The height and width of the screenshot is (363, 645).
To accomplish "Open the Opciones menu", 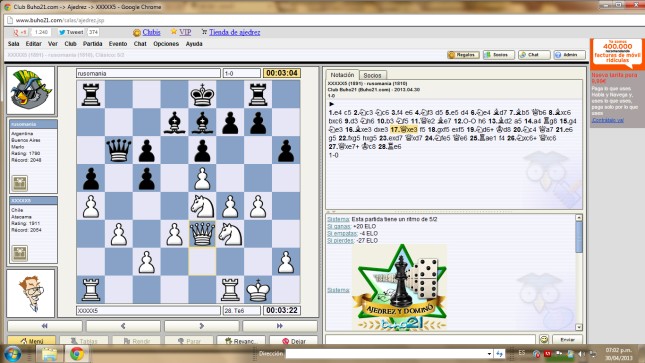I will (x=166, y=44).
